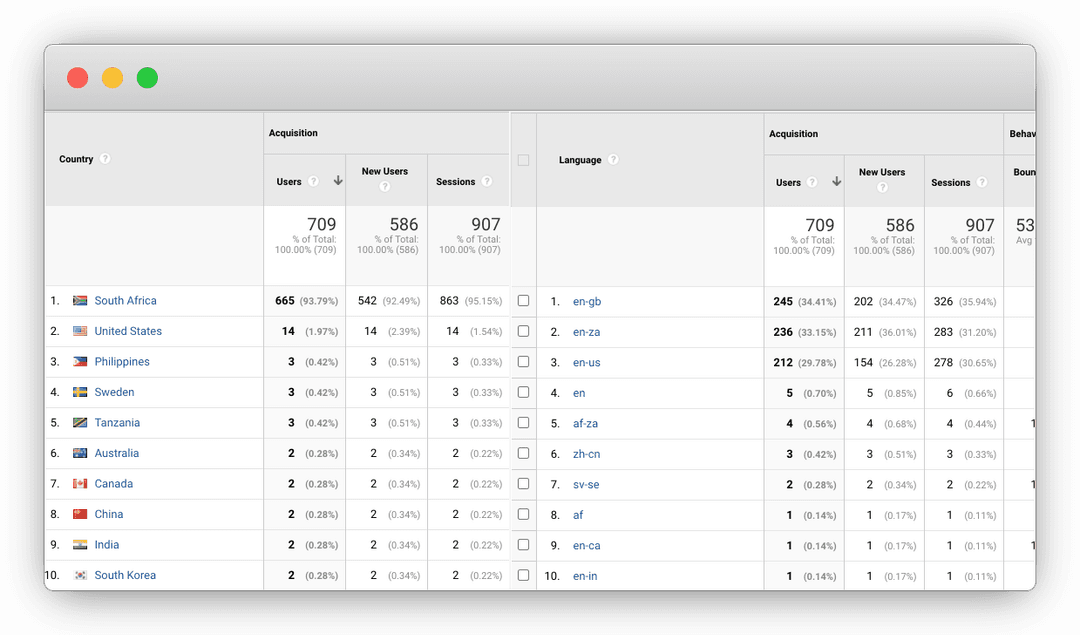
Task: Click help icon below New Users in Language table
Action: pos(882,187)
